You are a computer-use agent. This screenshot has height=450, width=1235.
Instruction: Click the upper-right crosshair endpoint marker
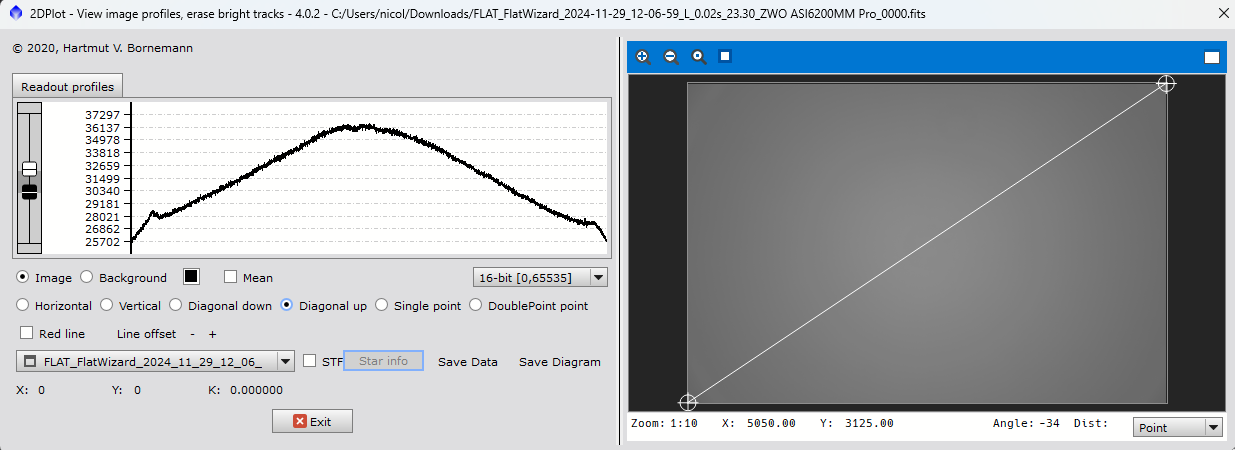tap(1166, 84)
